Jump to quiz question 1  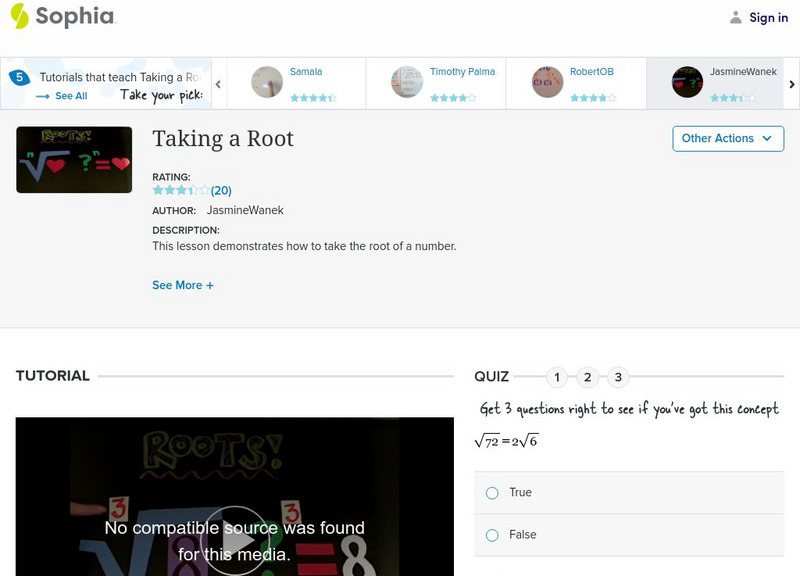pyautogui.click(x=557, y=377)
